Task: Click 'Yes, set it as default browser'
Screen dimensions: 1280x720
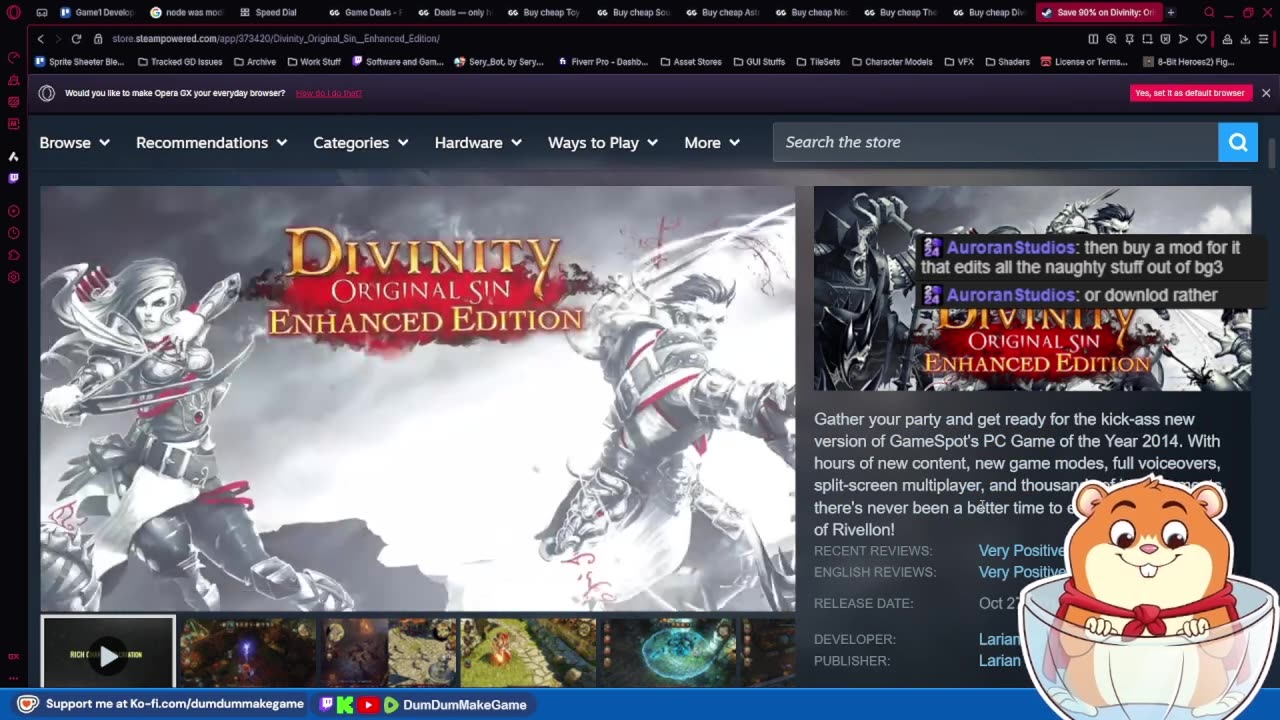Action: [1190, 93]
